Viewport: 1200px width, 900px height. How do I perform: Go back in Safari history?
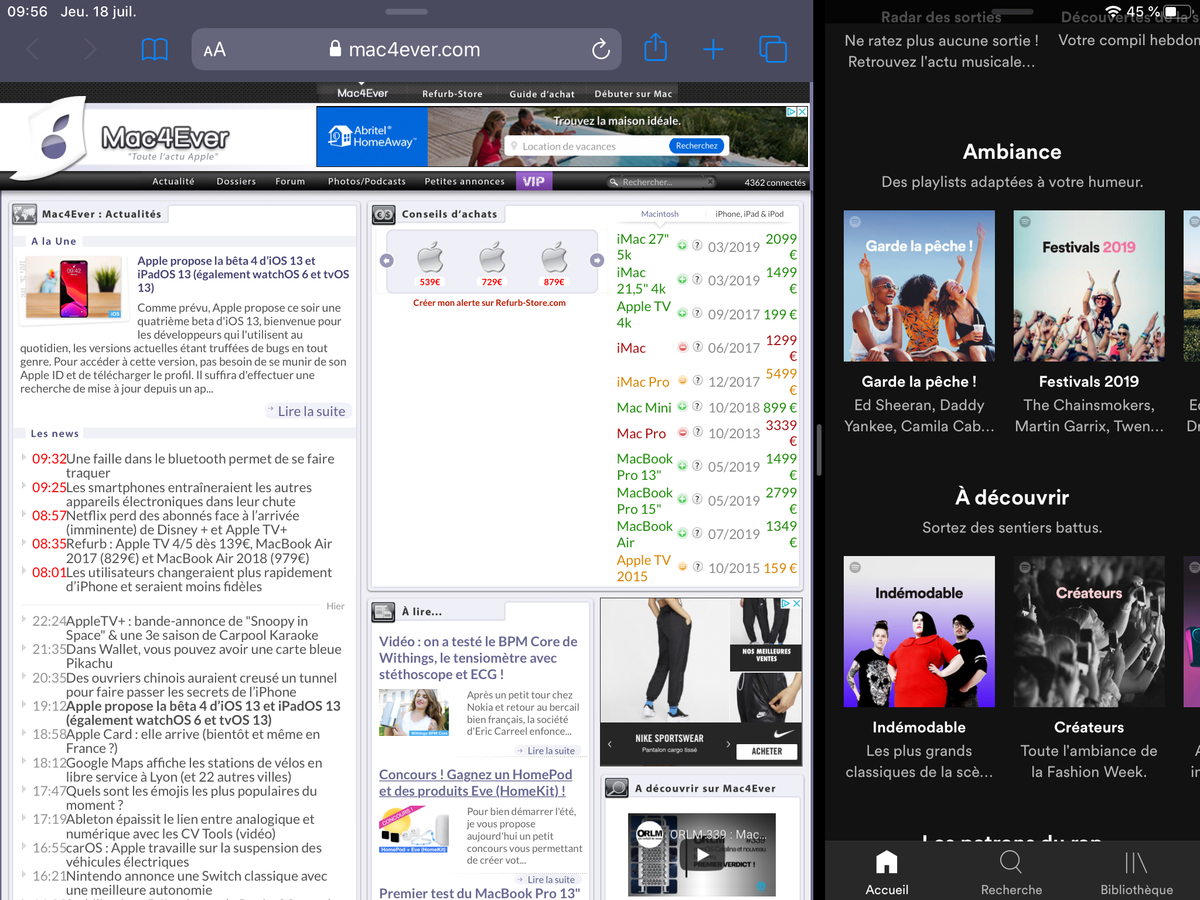[x=33, y=49]
